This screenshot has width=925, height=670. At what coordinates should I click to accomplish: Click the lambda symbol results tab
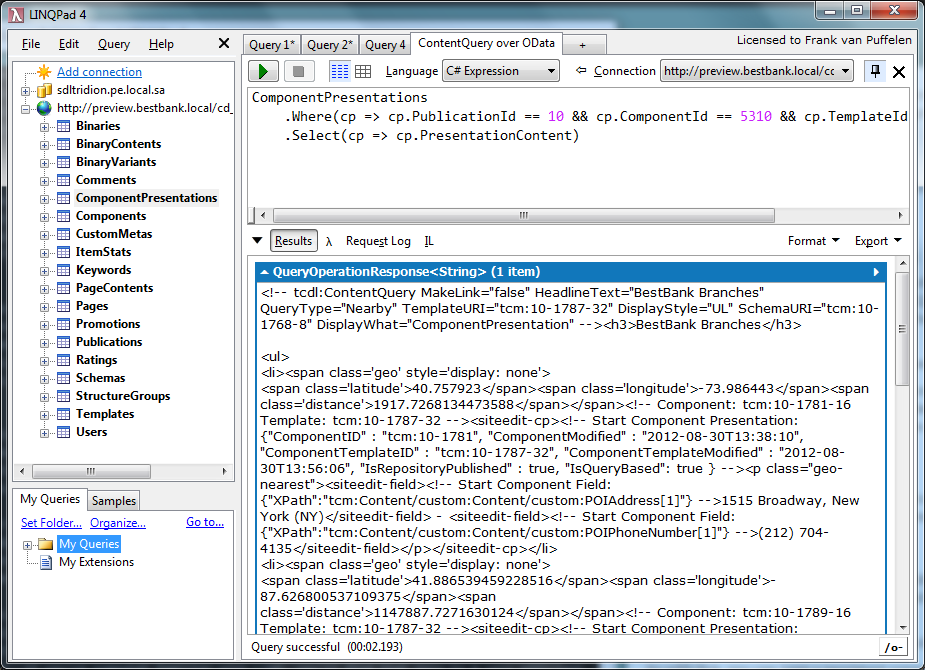click(x=329, y=241)
